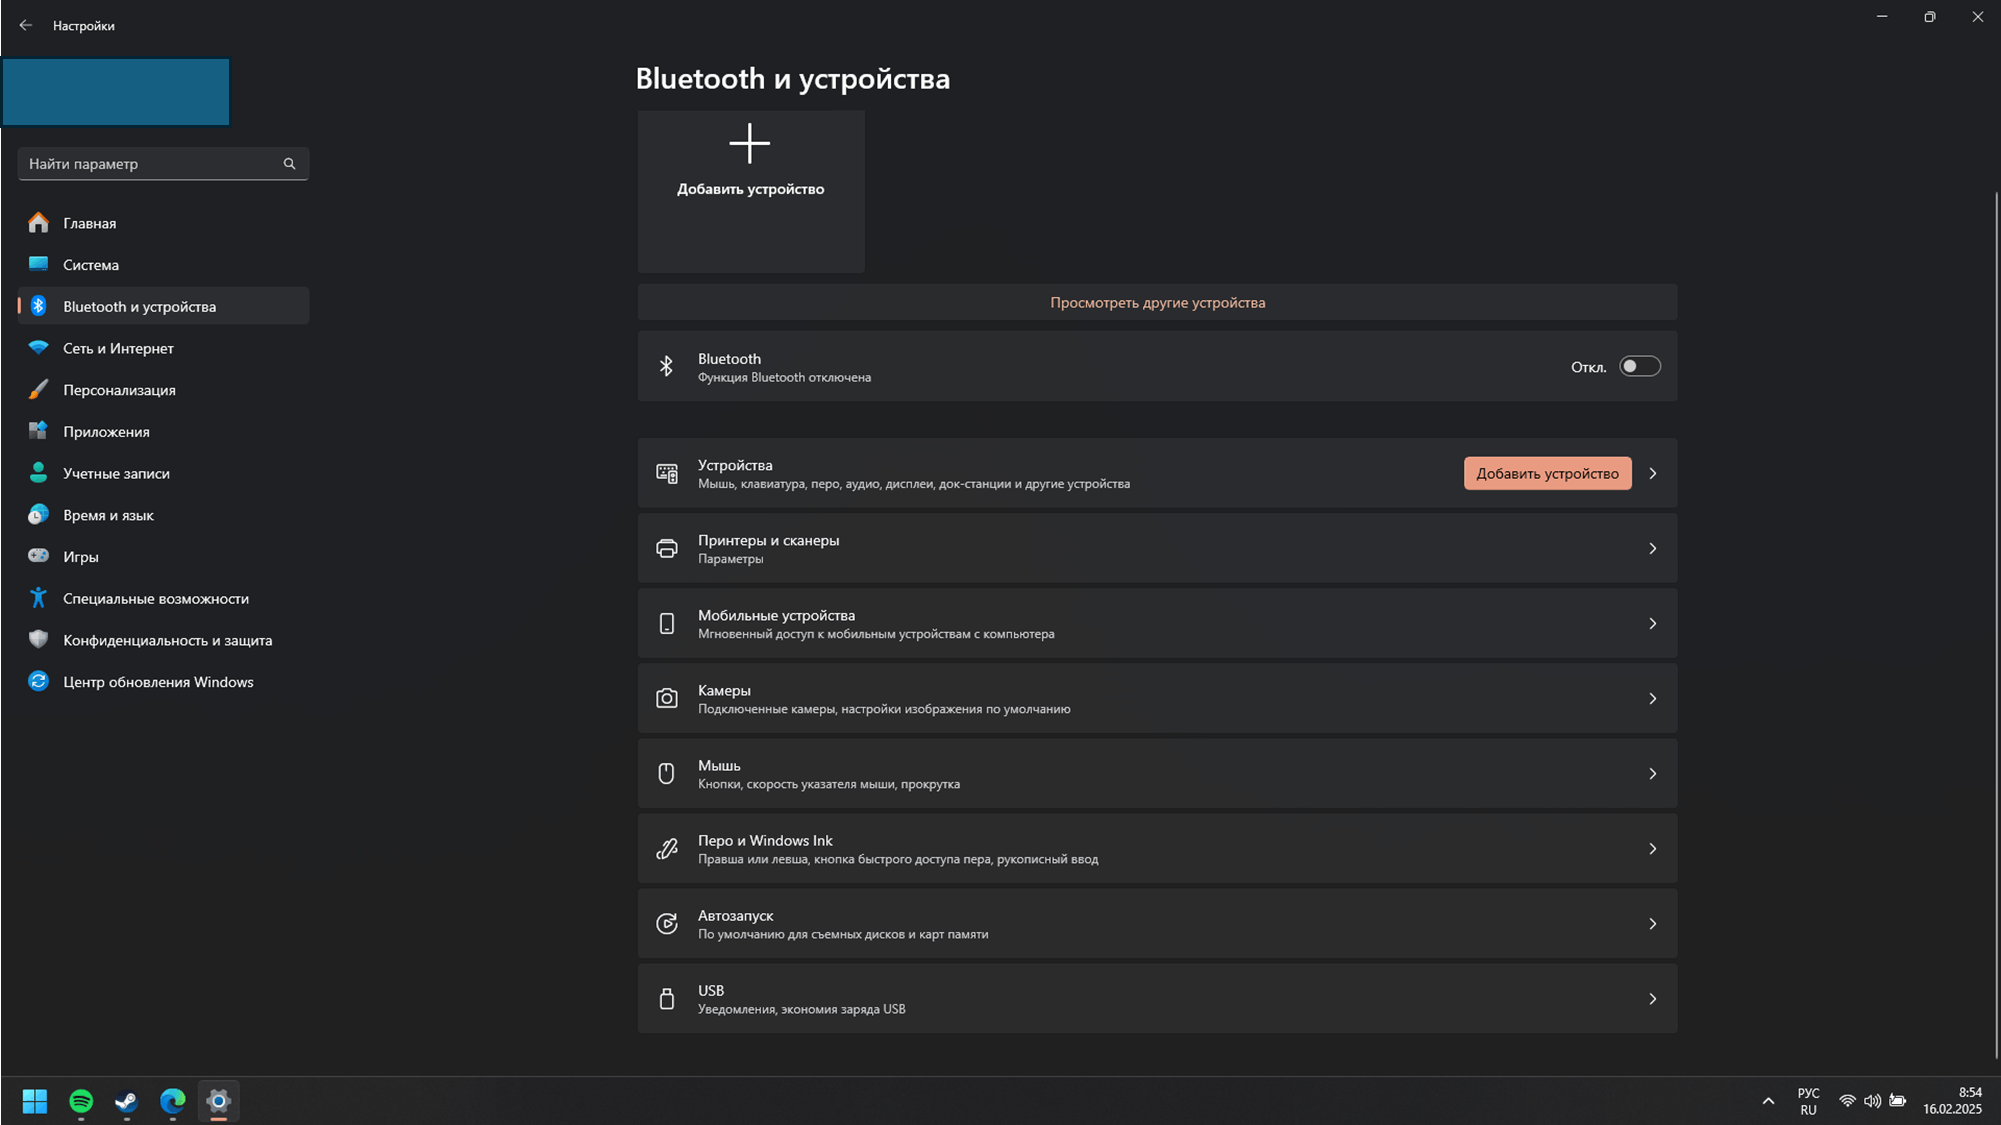
Task: Open Камеры settings via its chevron
Action: click(x=1653, y=698)
